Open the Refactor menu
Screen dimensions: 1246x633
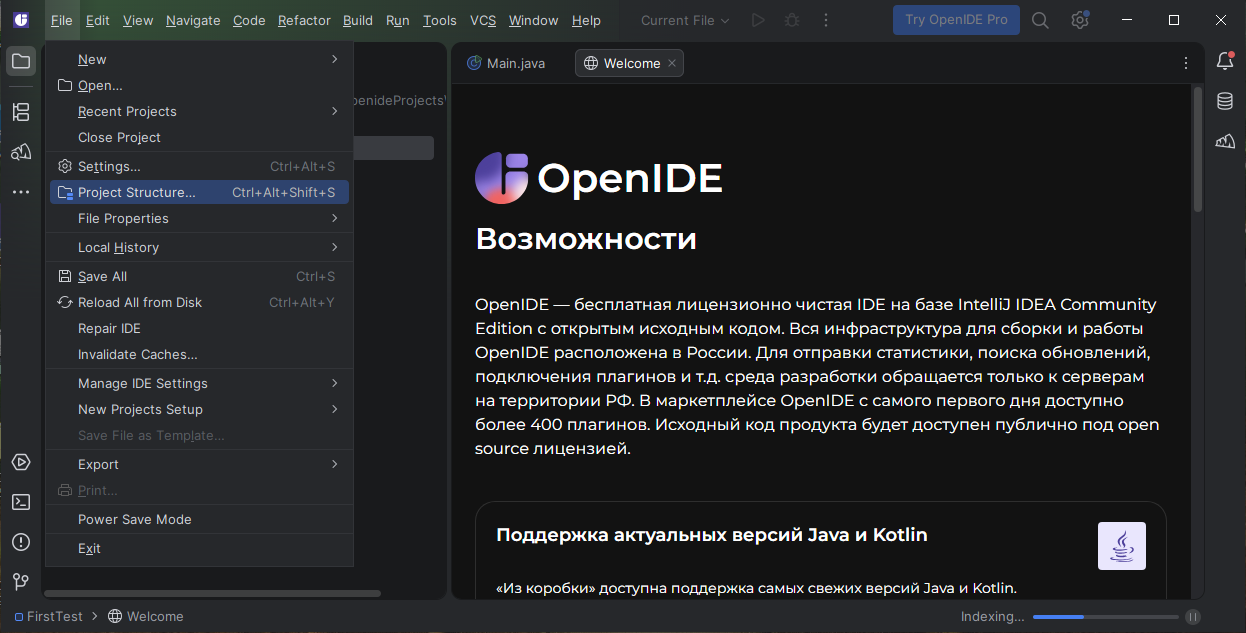tap(304, 20)
